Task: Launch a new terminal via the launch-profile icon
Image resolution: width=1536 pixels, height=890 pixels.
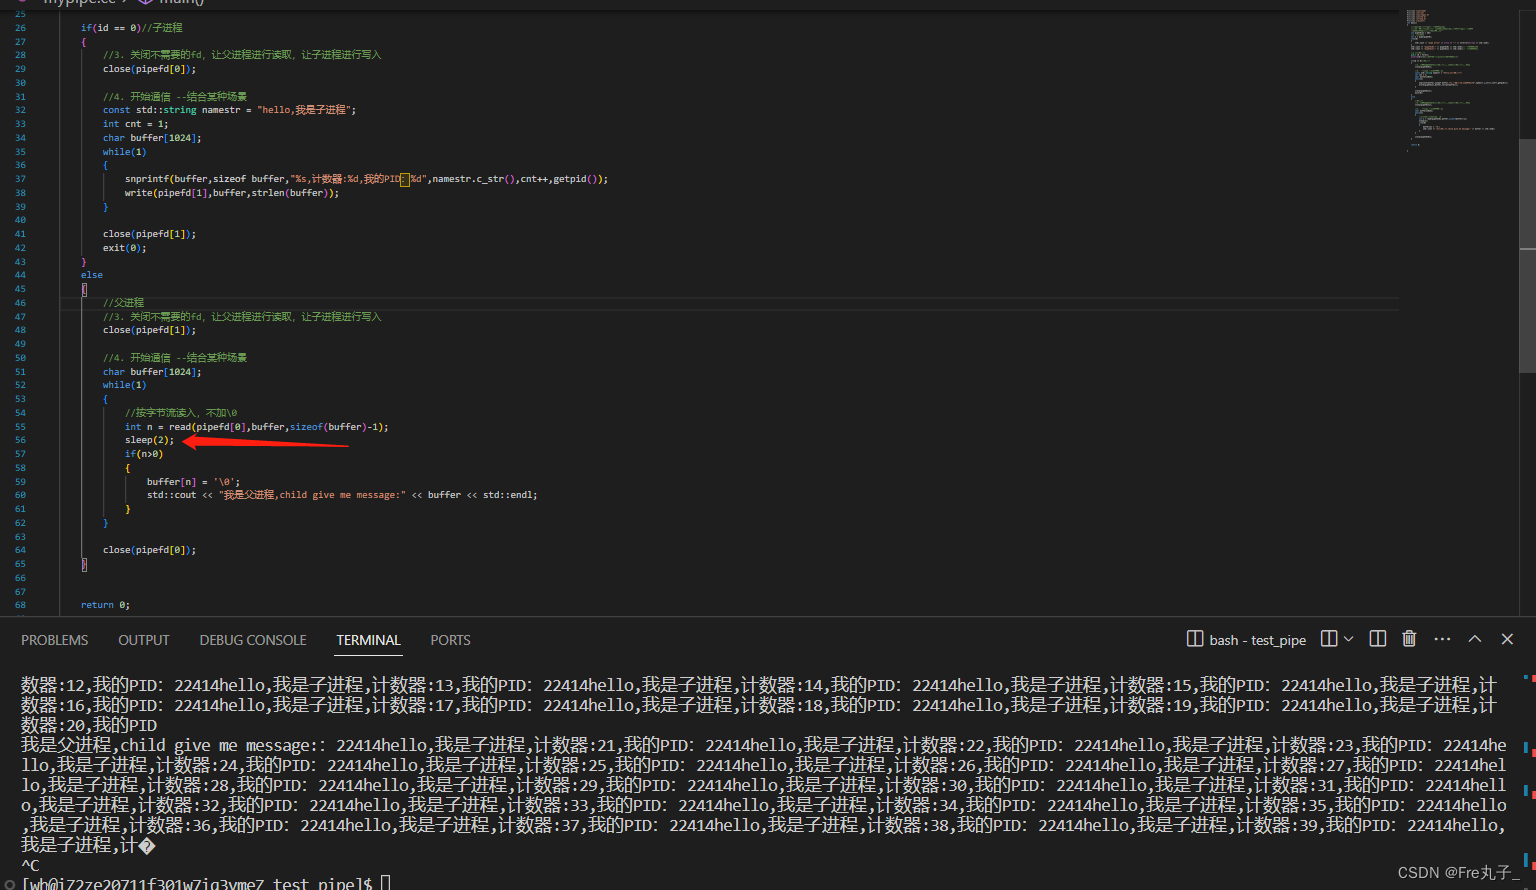Action: pyautogui.click(x=1329, y=639)
